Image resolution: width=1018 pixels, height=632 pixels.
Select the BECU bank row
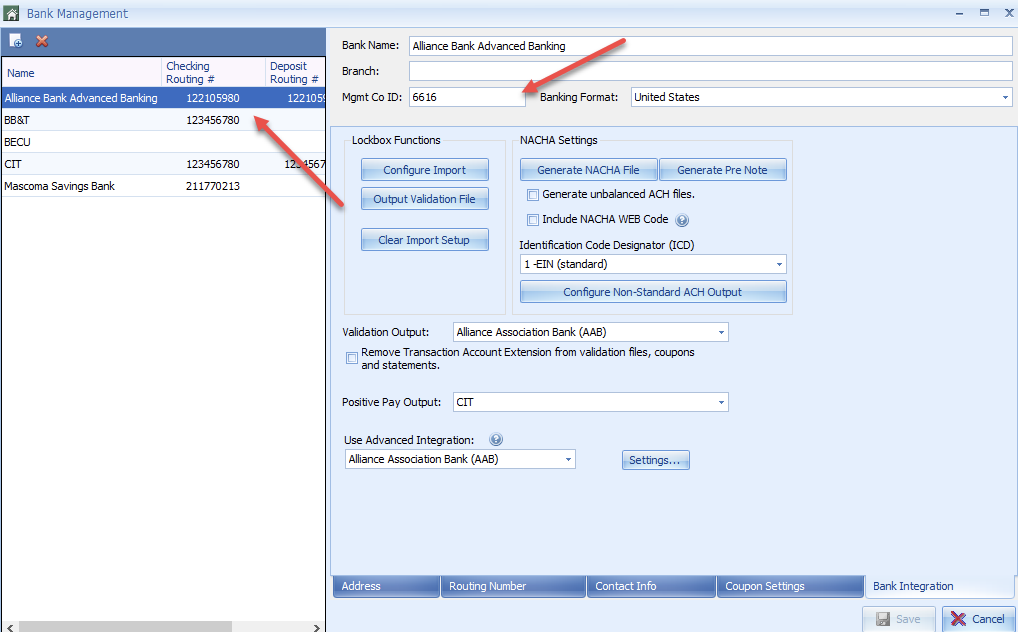(163, 142)
